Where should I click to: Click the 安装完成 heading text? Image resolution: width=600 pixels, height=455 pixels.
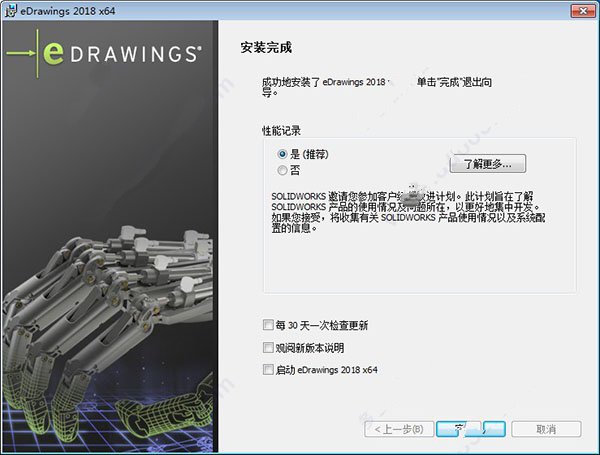click(x=266, y=48)
